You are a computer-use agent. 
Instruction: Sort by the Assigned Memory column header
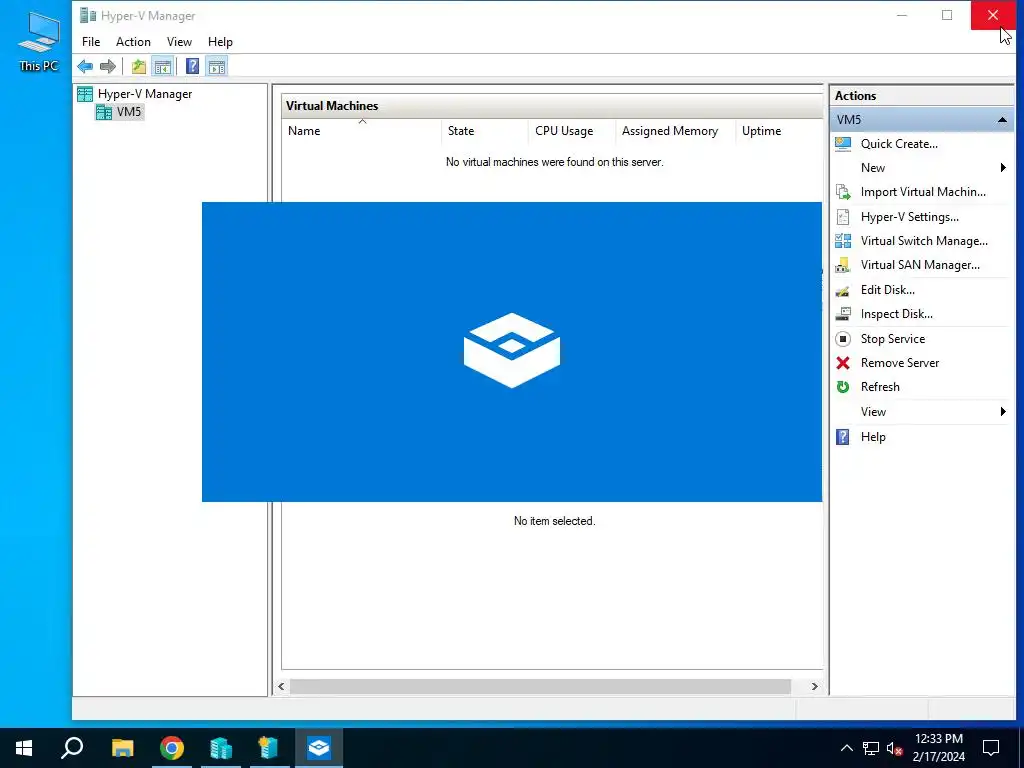(x=676, y=131)
